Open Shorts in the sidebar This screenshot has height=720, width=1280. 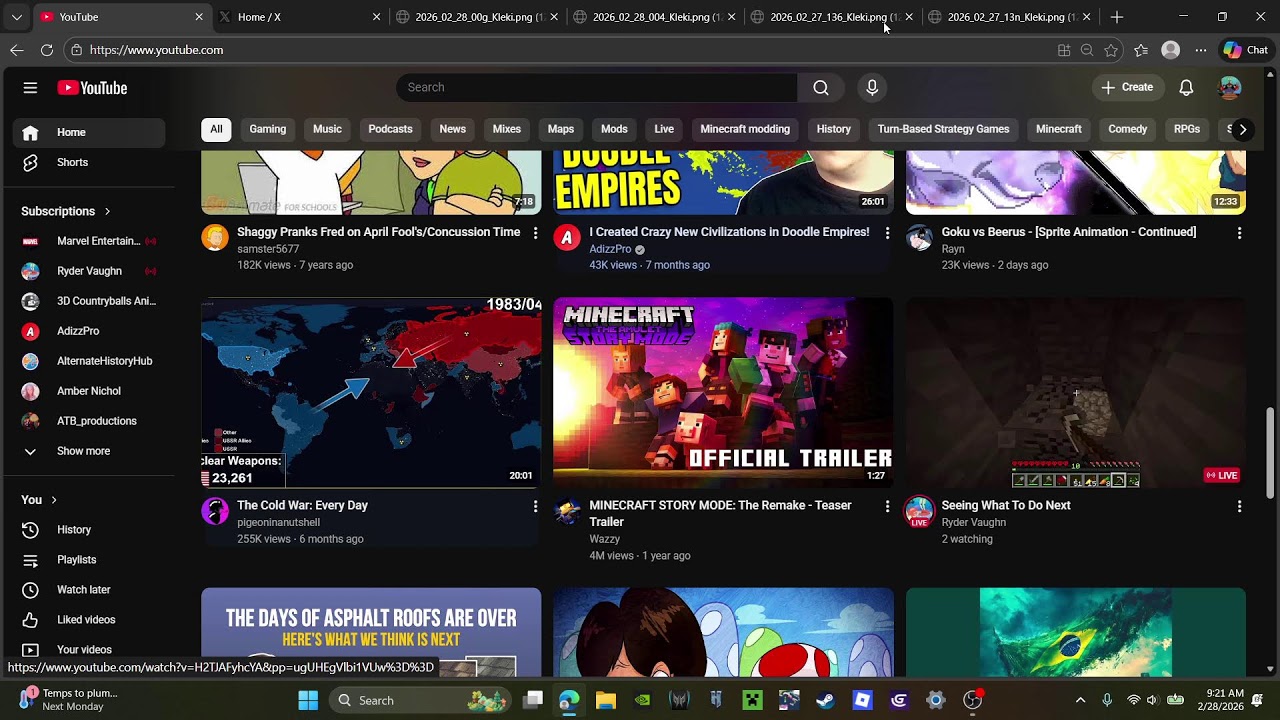[89, 163]
